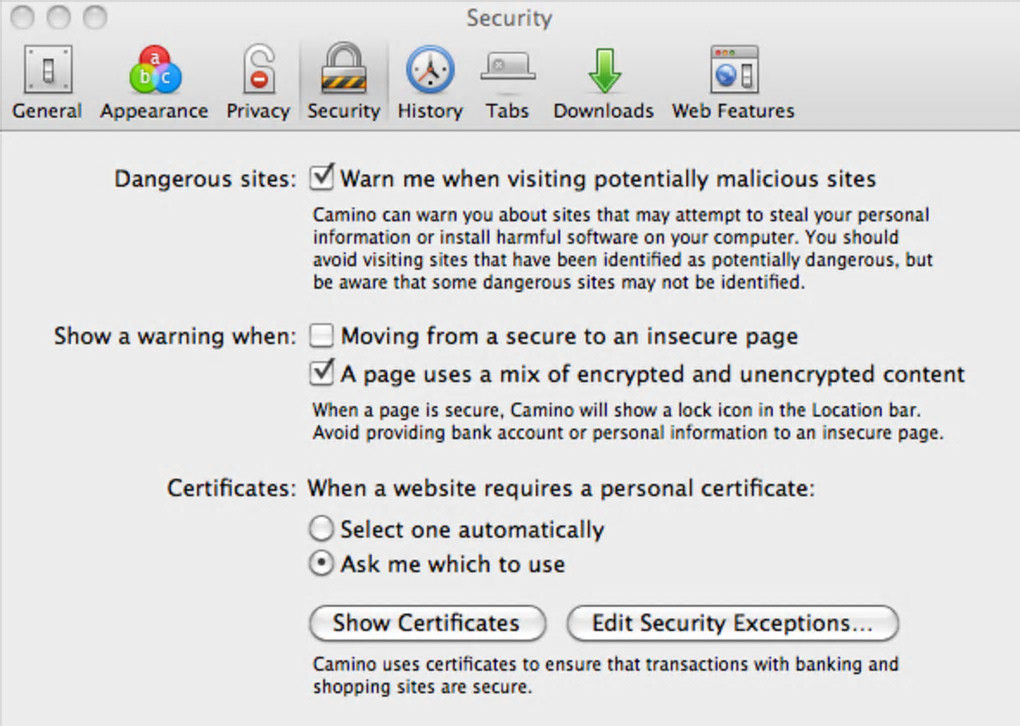The height and width of the screenshot is (726, 1020).
Task: Open Edit Security Exceptions dialog
Action: (732, 623)
